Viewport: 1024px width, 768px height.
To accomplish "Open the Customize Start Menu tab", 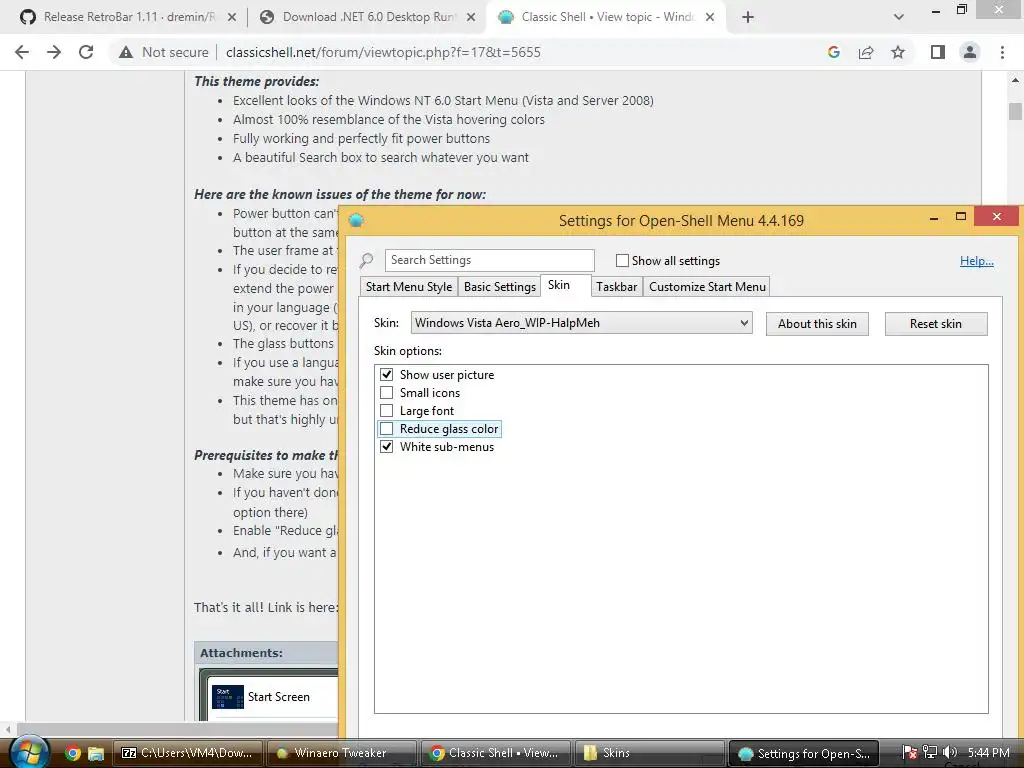I will (x=707, y=287).
